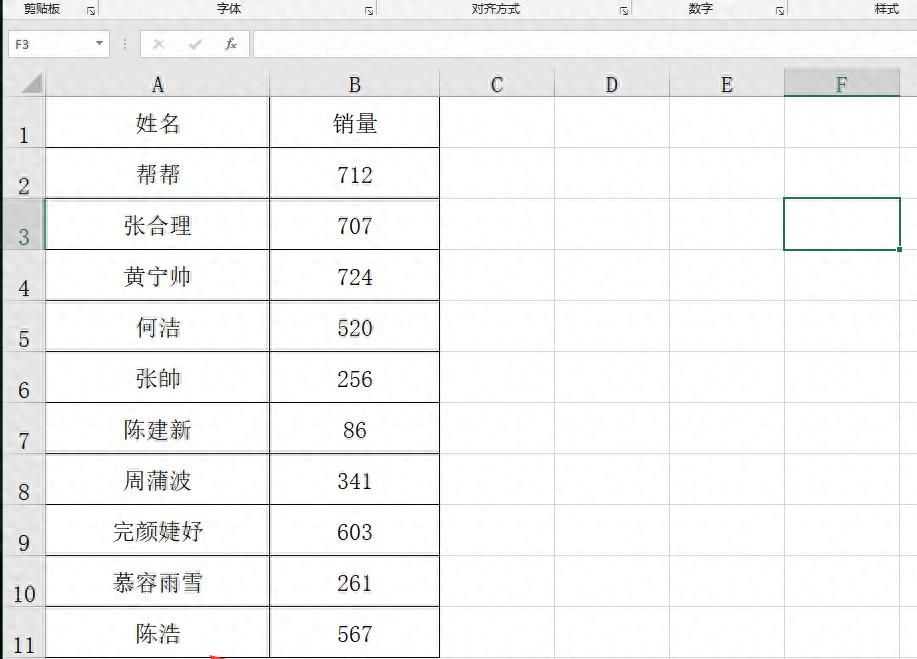Select the 销量 header cell B1
This screenshot has height=659, width=917.
click(x=354, y=121)
